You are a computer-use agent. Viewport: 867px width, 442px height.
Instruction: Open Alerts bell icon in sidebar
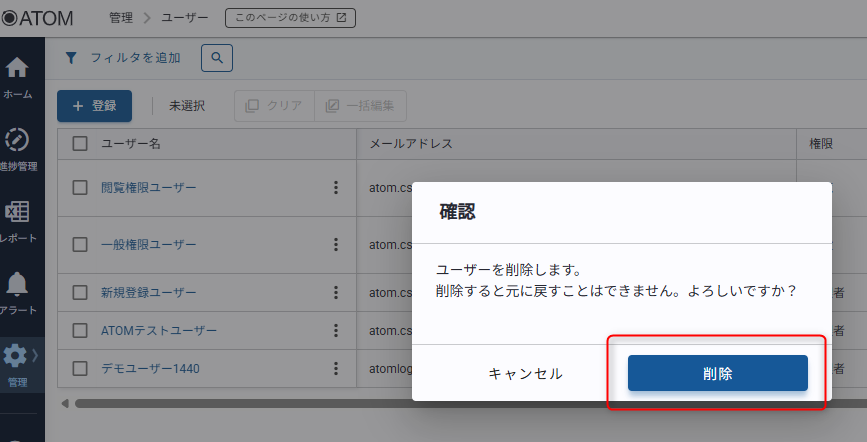(x=17, y=285)
